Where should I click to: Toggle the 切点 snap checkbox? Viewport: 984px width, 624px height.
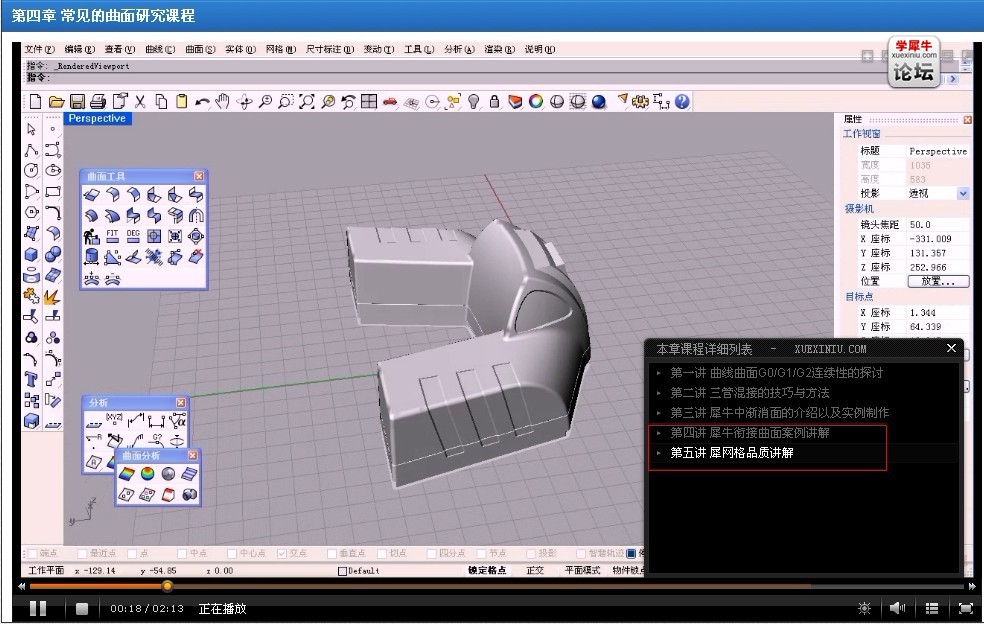pos(382,554)
